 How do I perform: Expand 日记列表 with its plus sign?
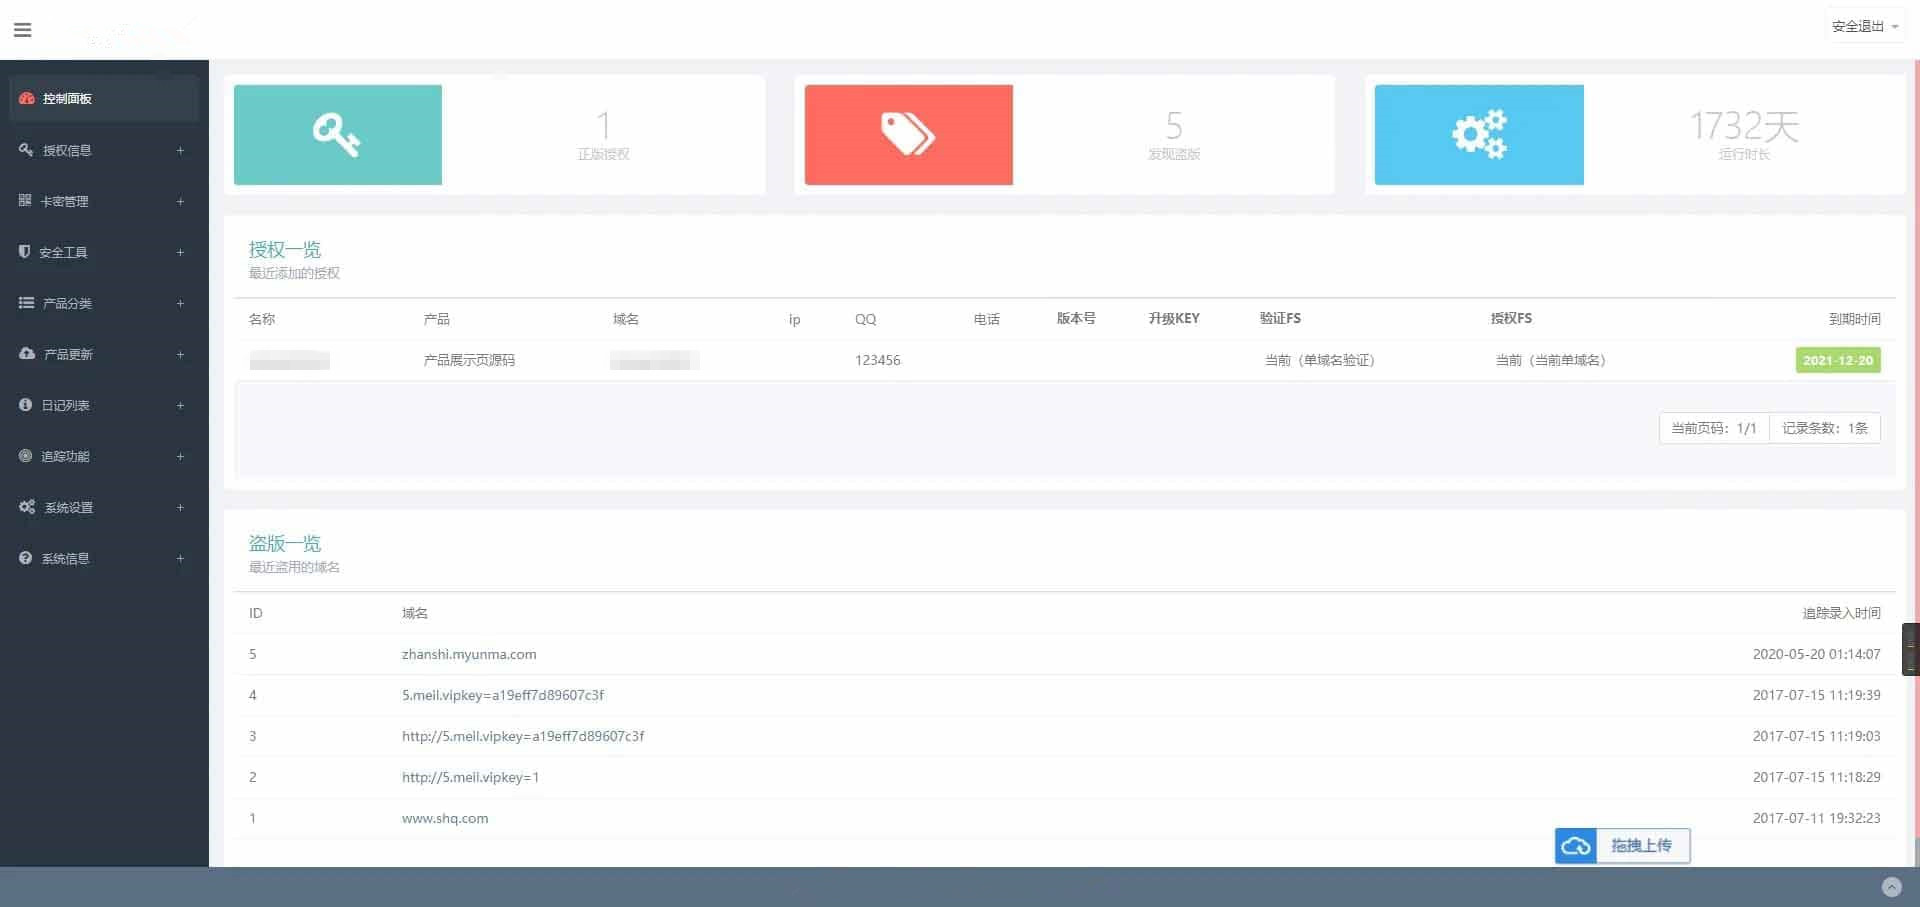point(180,405)
